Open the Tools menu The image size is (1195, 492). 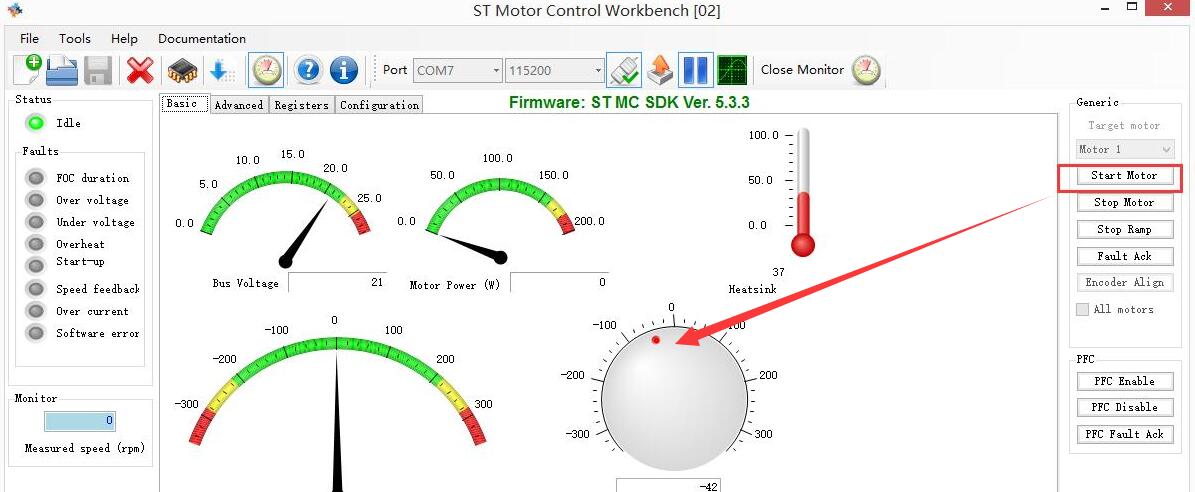click(x=75, y=38)
